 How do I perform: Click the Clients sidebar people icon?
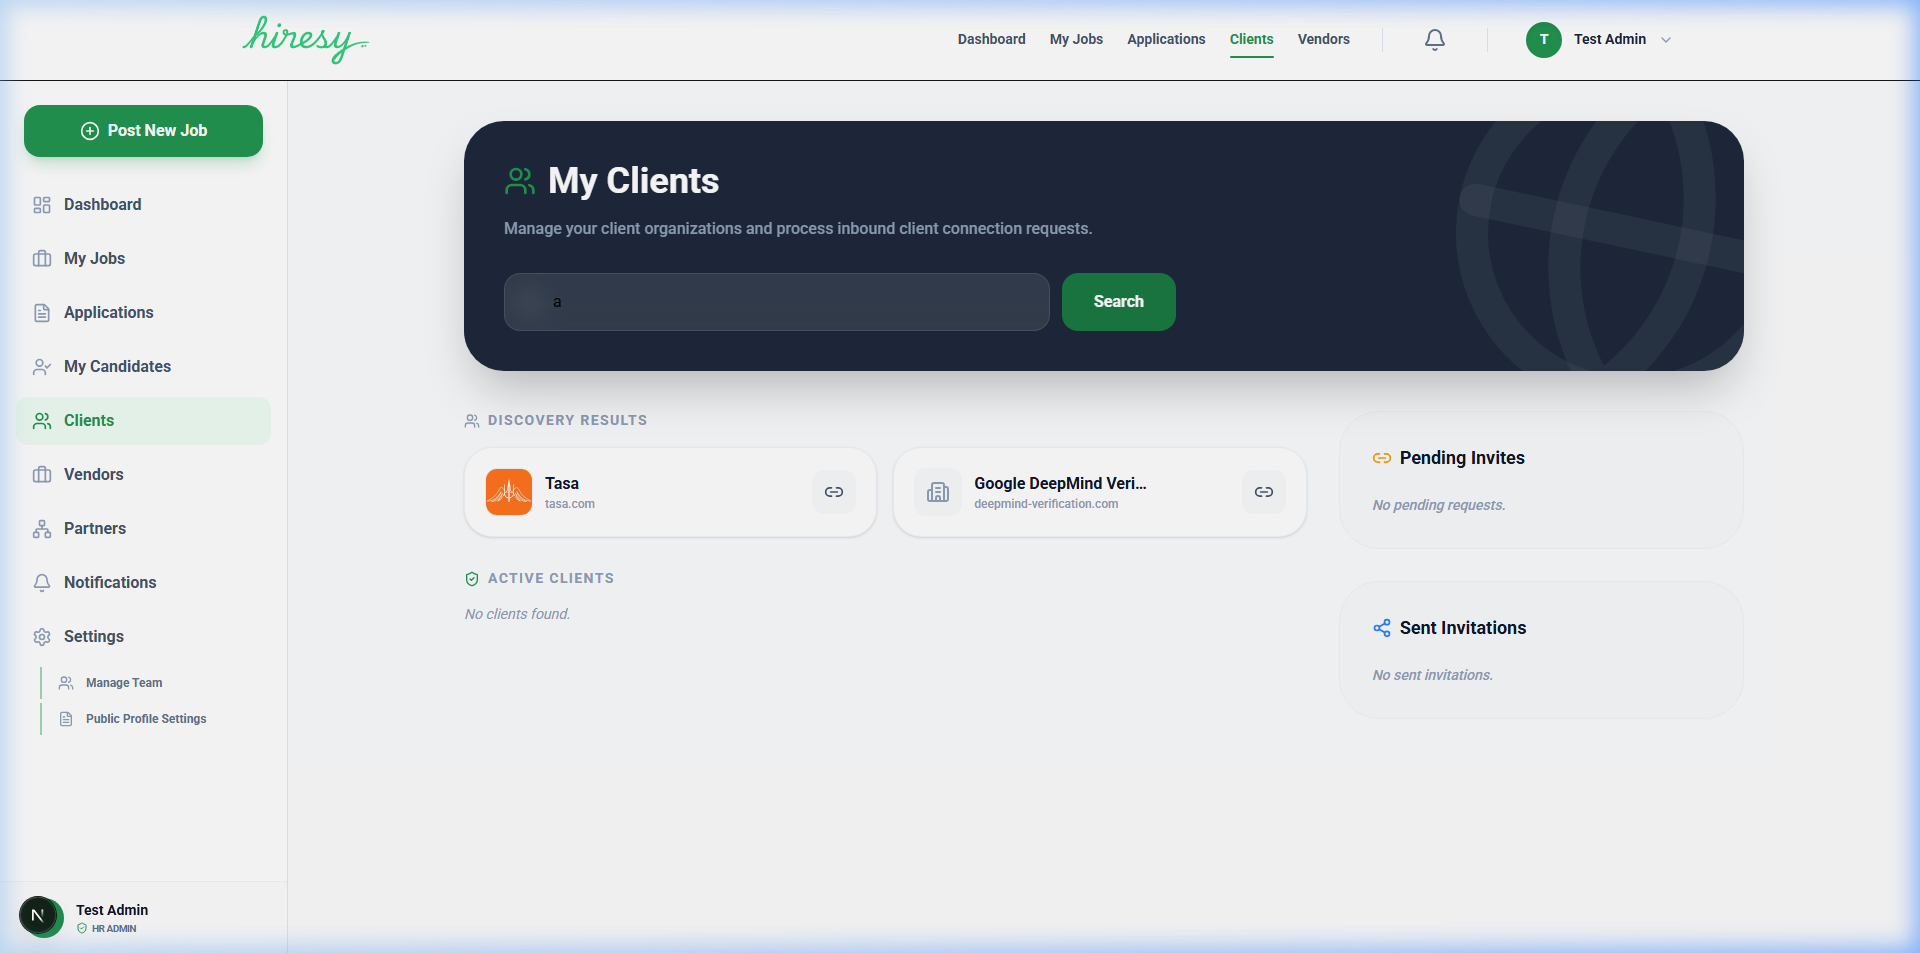coord(42,421)
